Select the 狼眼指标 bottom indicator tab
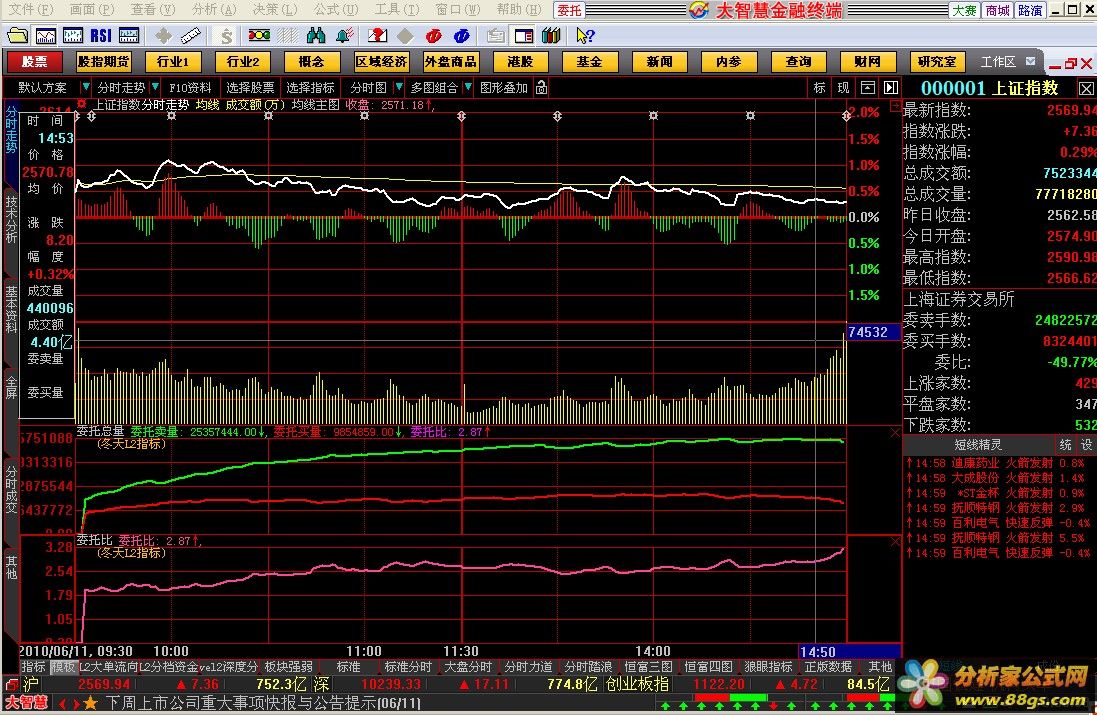Image resolution: width=1097 pixels, height=715 pixels. 768,667
